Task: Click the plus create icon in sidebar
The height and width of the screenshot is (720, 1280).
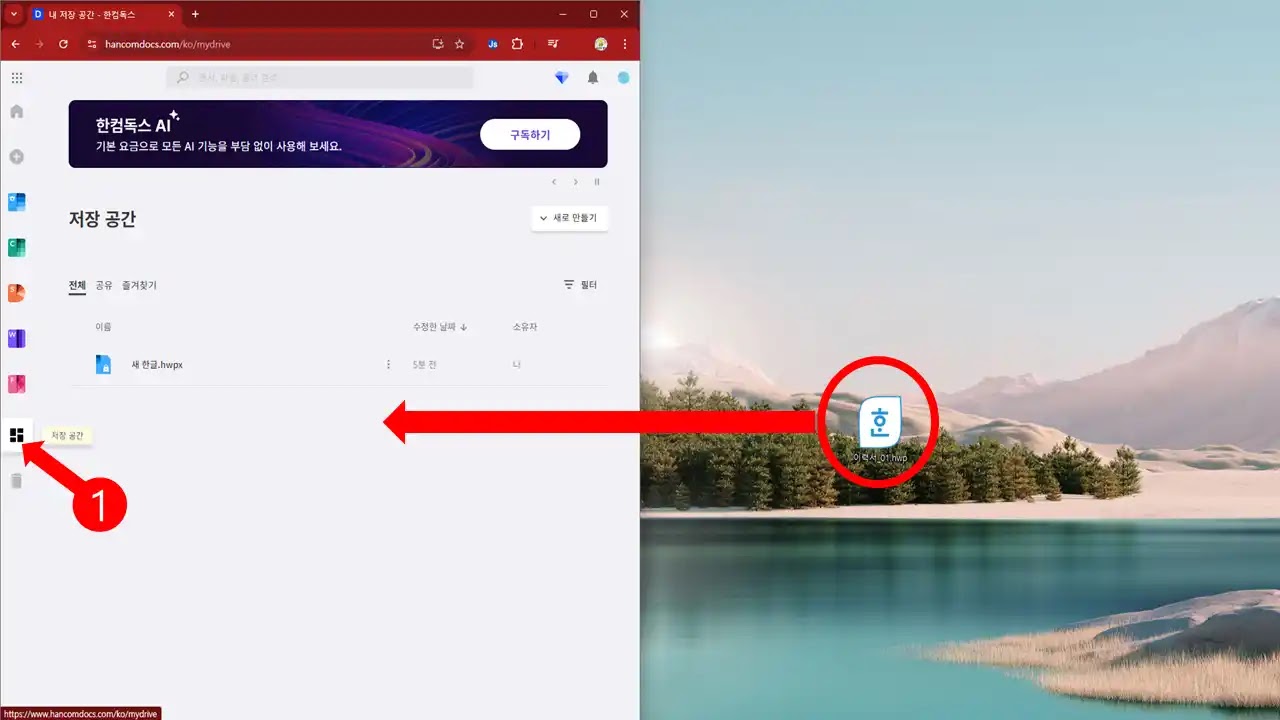Action: [16, 157]
